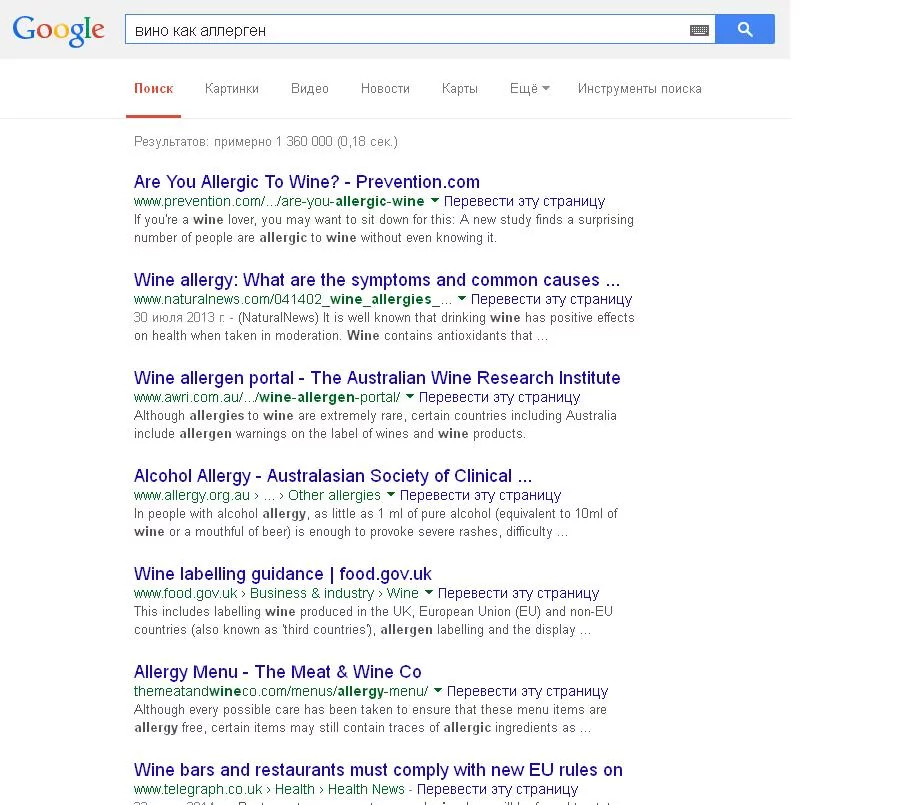
Task: Click the blue magnifier search button
Action: [744, 29]
